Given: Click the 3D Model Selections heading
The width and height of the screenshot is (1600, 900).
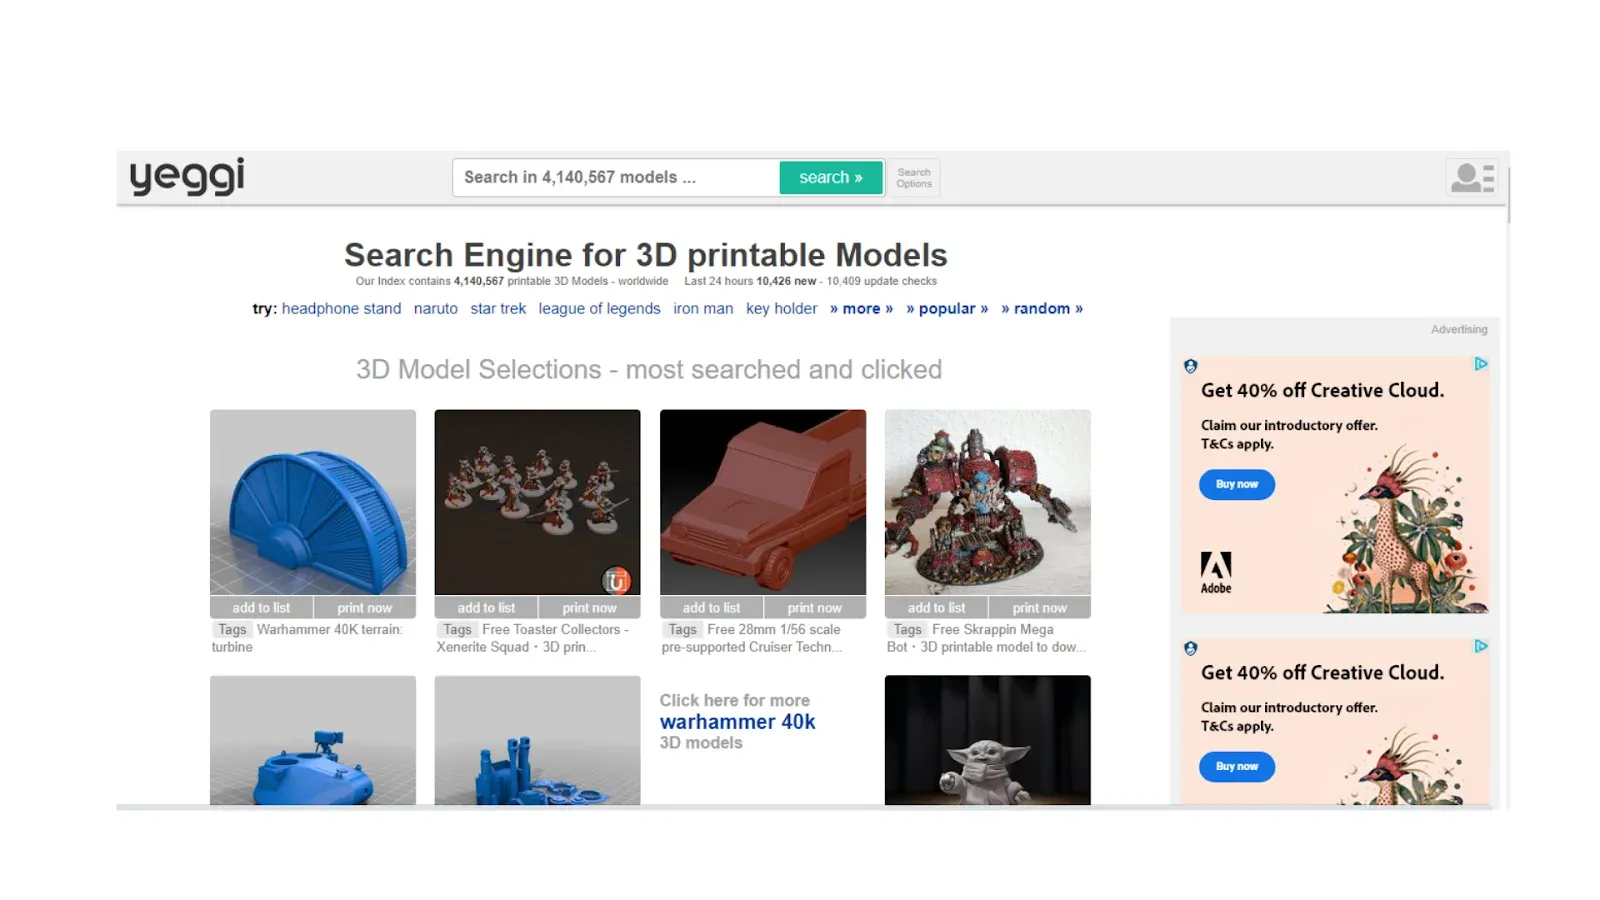Looking at the screenshot, I should tap(649, 369).
